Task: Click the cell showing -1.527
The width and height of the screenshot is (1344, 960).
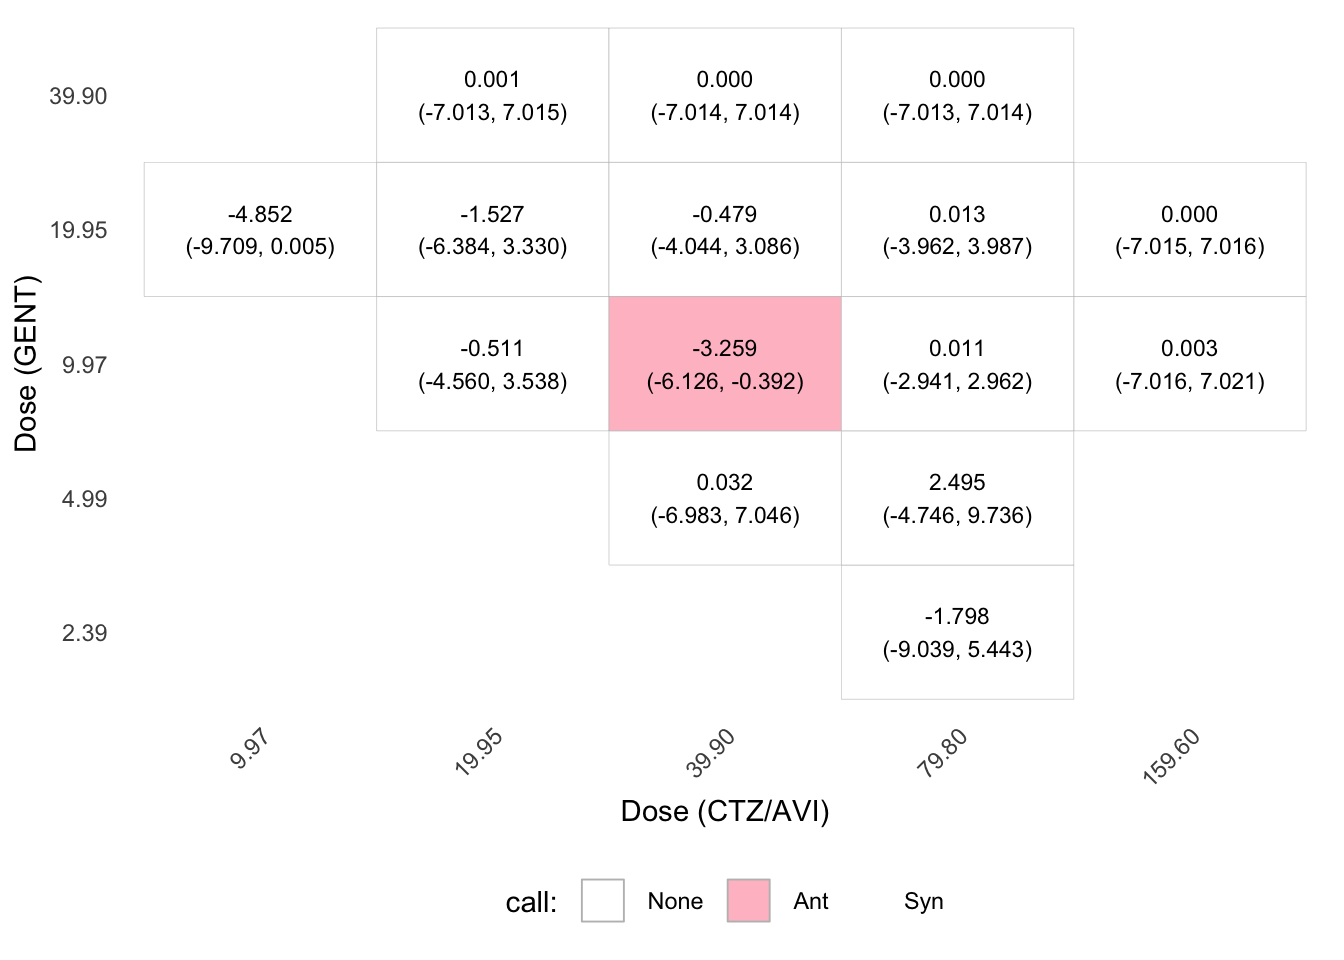Action: (492, 230)
